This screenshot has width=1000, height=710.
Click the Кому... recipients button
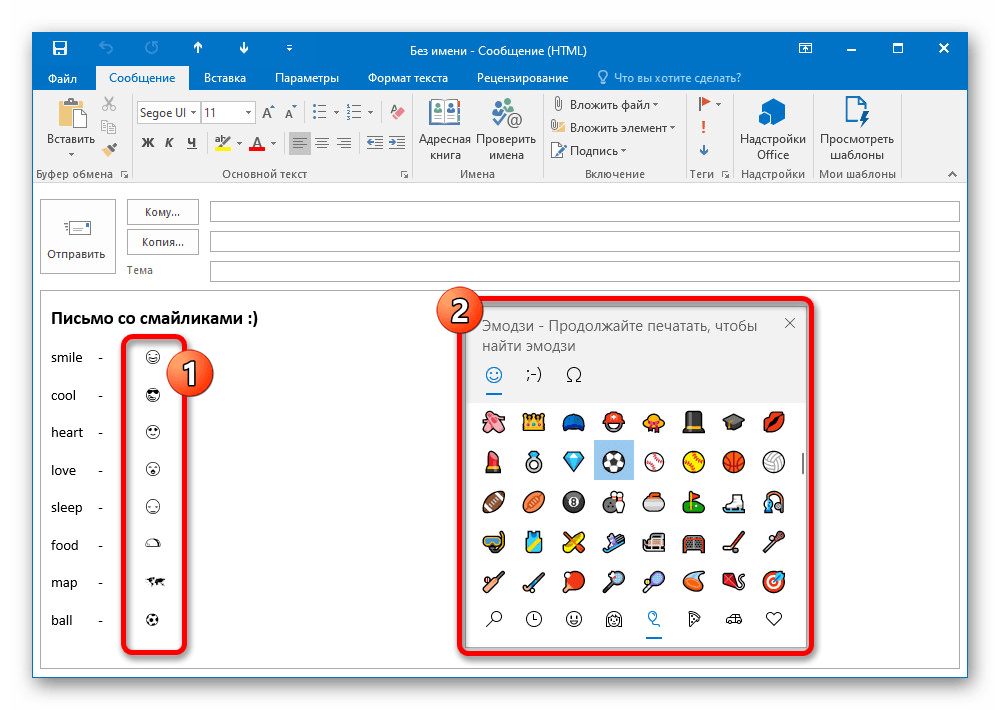(162, 212)
